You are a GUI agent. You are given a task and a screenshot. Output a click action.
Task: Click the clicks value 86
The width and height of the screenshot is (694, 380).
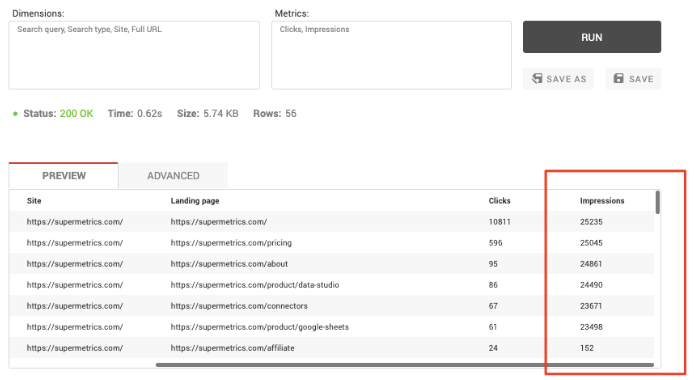pyautogui.click(x=493, y=285)
